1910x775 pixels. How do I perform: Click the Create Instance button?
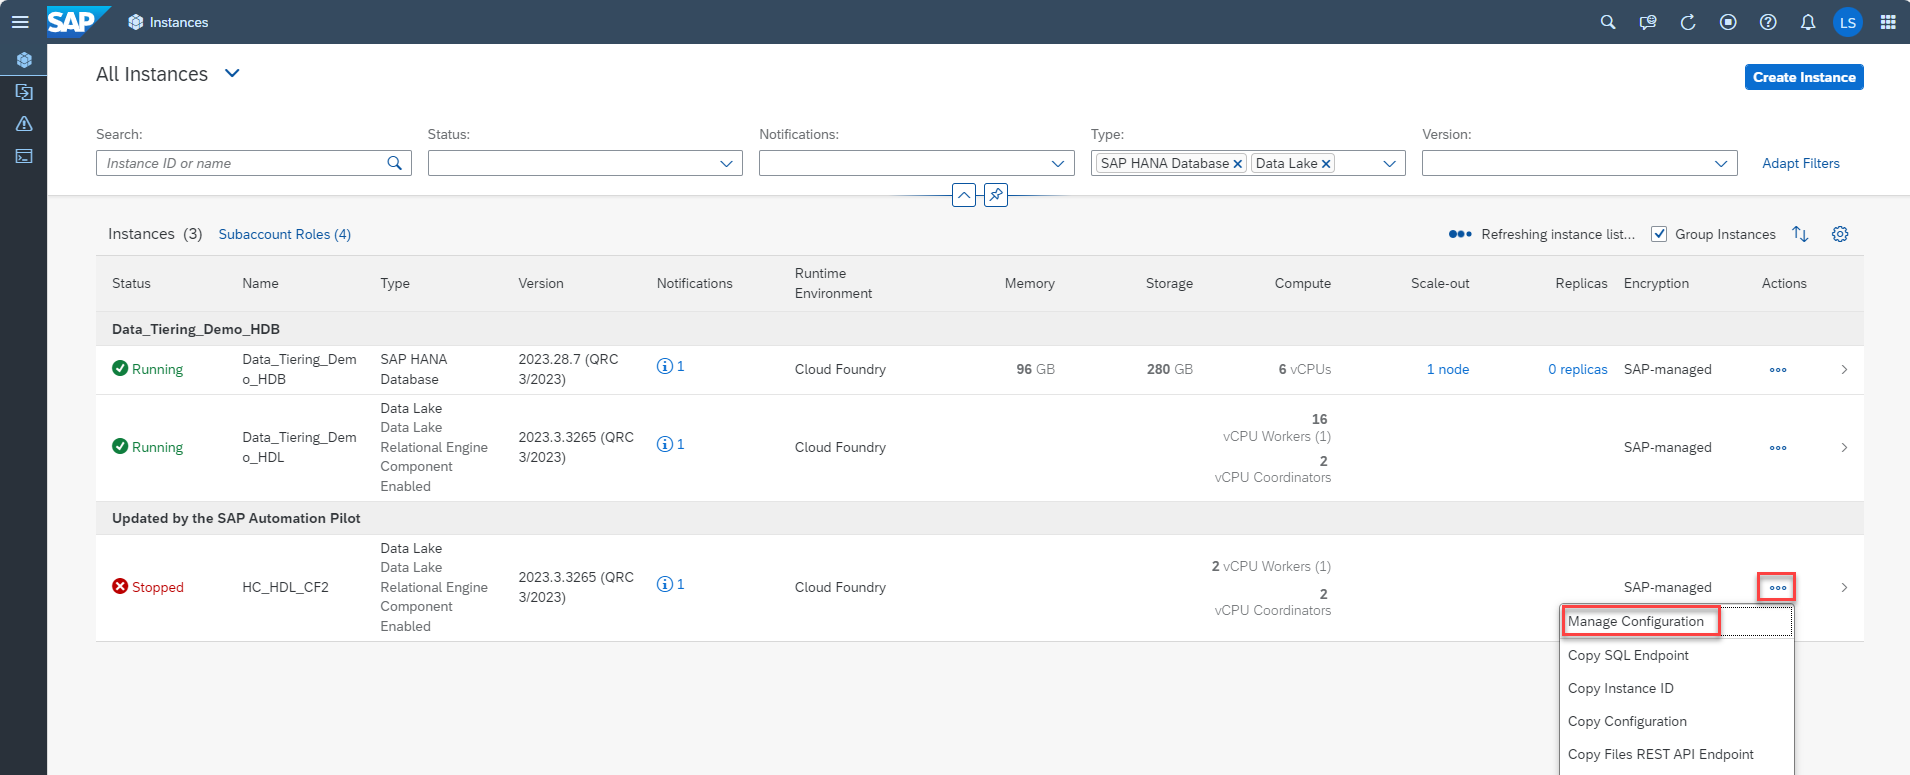[1804, 77]
